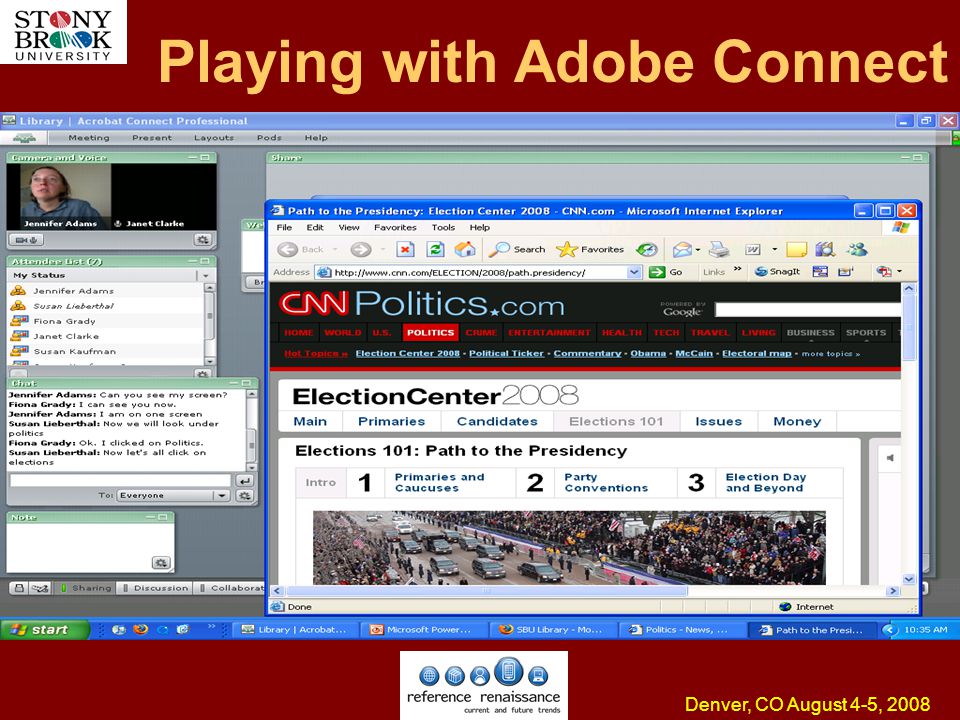Open the Mail icon dropdown arrow
The image size is (960, 720).
(x=698, y=249)
